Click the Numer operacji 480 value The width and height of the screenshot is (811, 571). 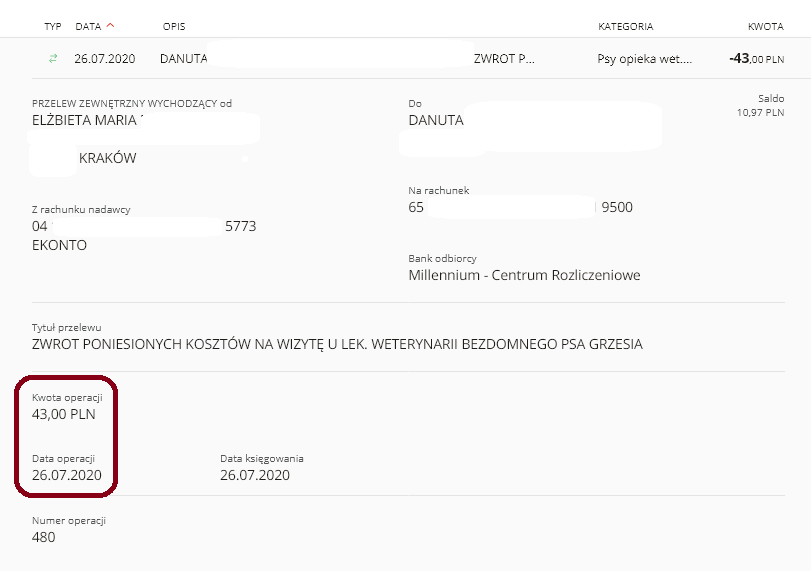pos(43,537)
